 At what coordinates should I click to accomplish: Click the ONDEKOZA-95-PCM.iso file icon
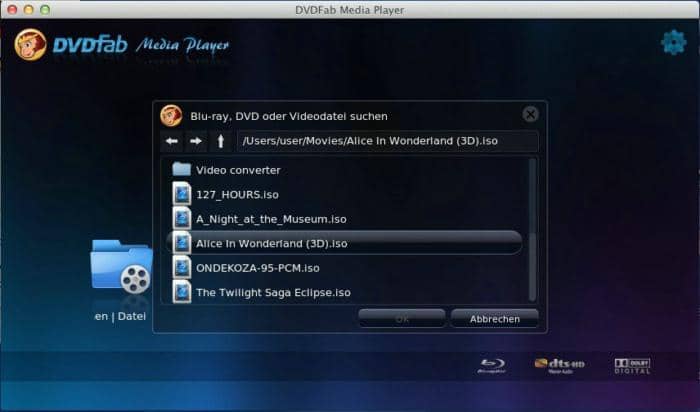click(x=182, y=267)
